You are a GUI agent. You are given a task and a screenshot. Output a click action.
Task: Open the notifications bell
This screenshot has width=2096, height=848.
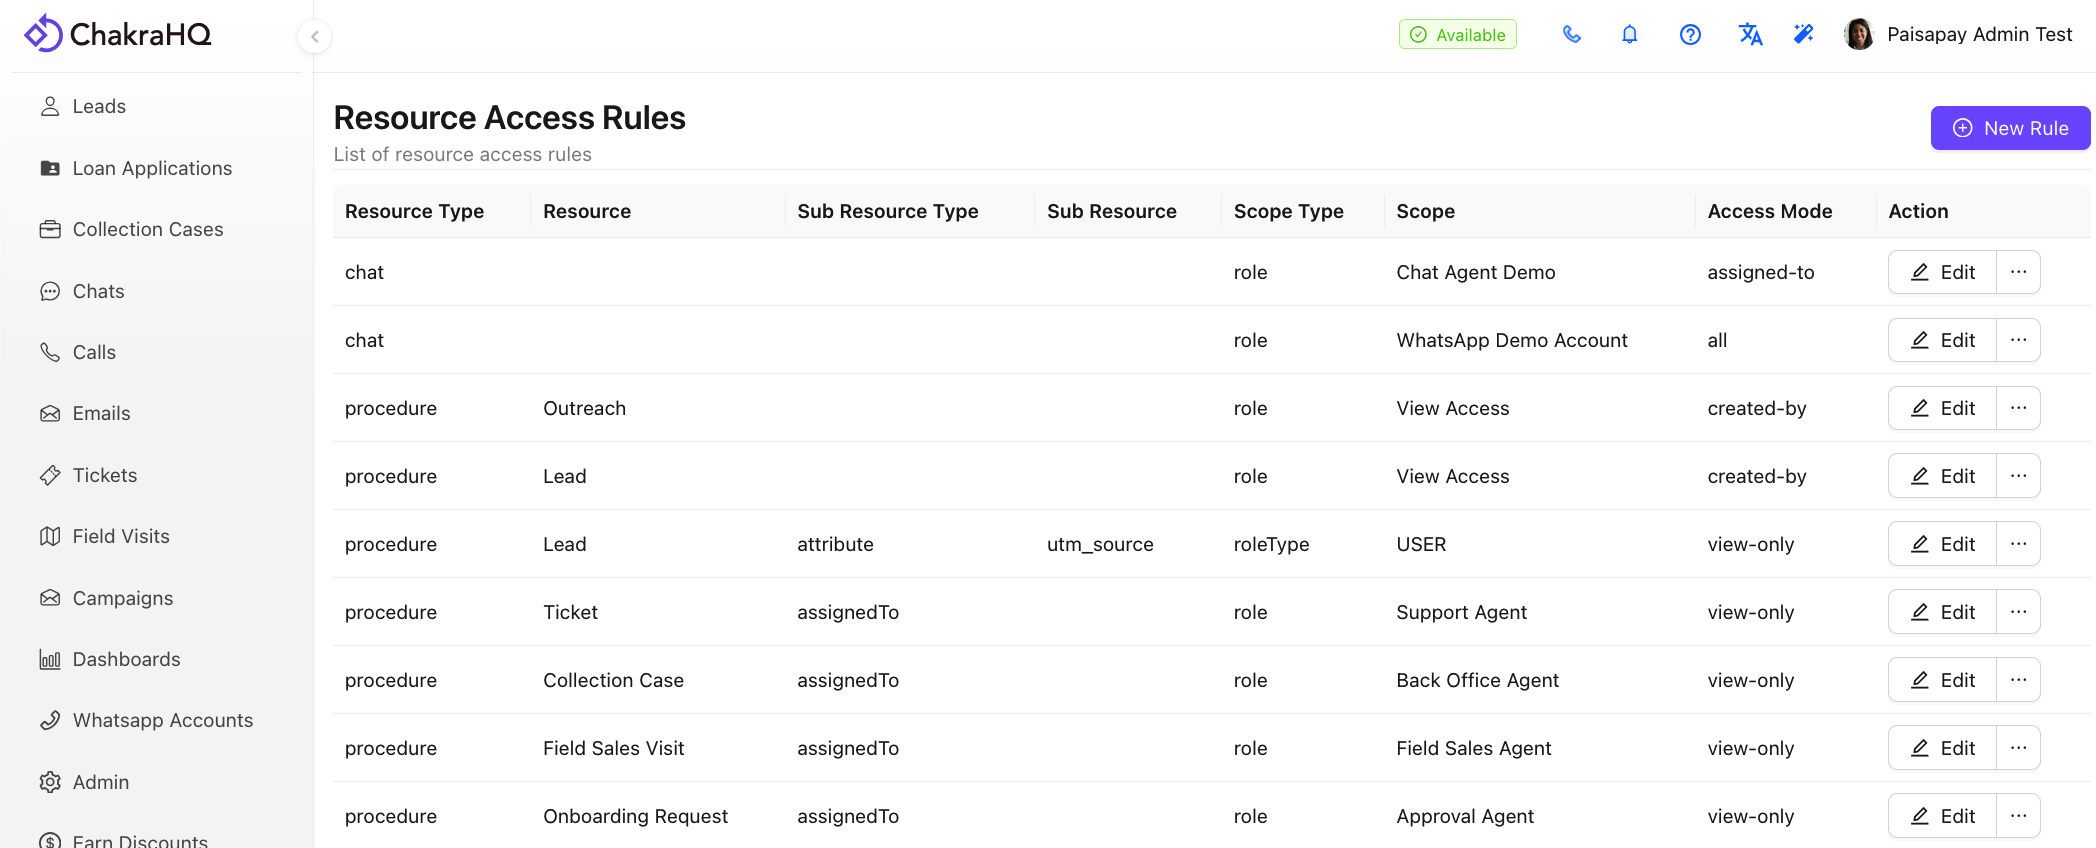(1630, 35)
